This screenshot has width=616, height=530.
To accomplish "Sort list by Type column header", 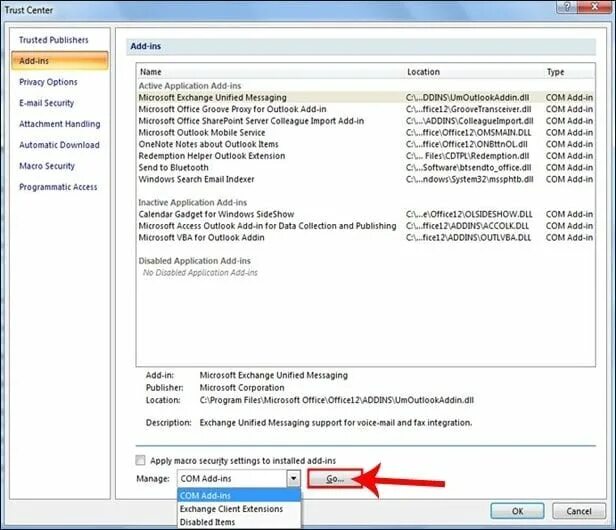I will [569, 72].
